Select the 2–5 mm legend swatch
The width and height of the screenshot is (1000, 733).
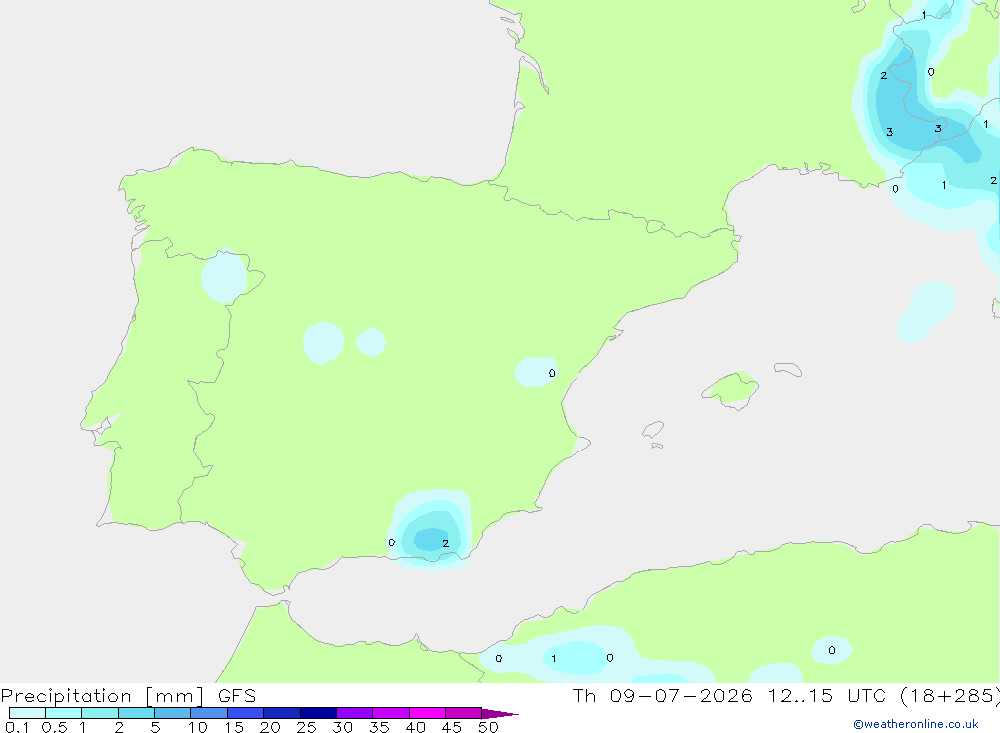136,713
